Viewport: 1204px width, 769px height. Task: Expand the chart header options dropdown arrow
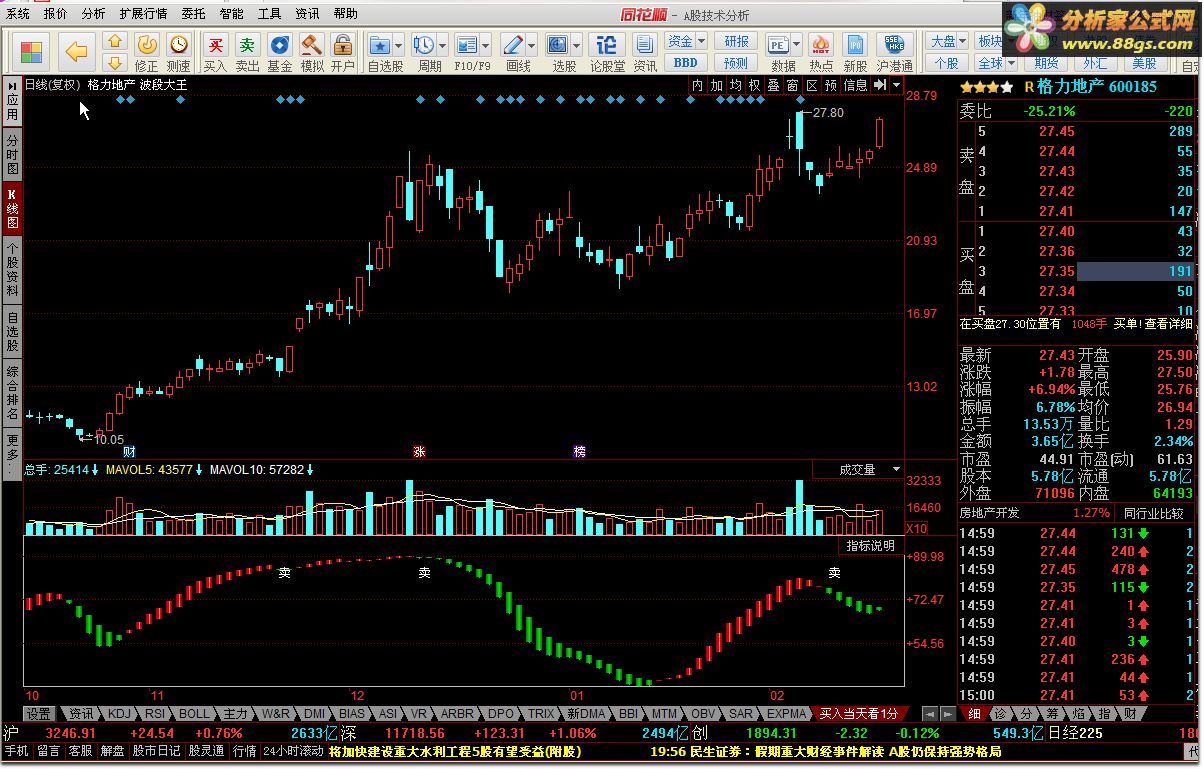tap(896, 85)
